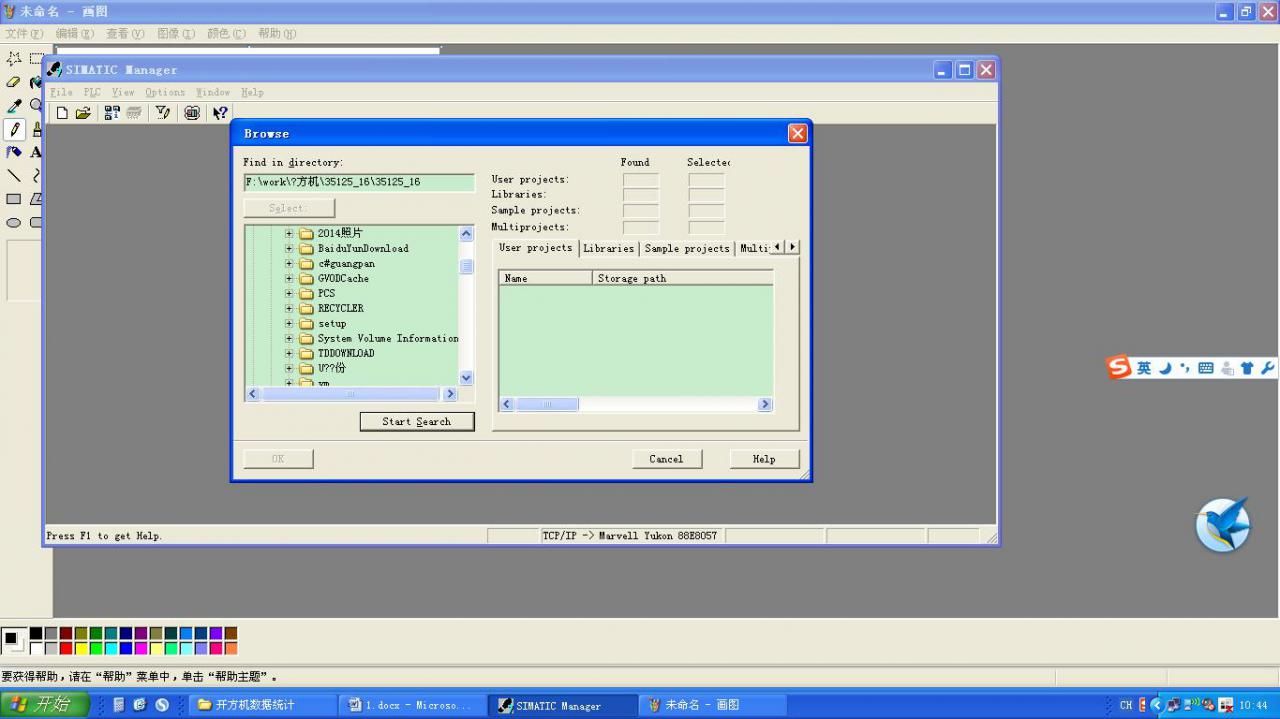Screen dimensions: 1280x719
Task: Expand the BaiduYunDownload folder node
Action: coord(289,249)
